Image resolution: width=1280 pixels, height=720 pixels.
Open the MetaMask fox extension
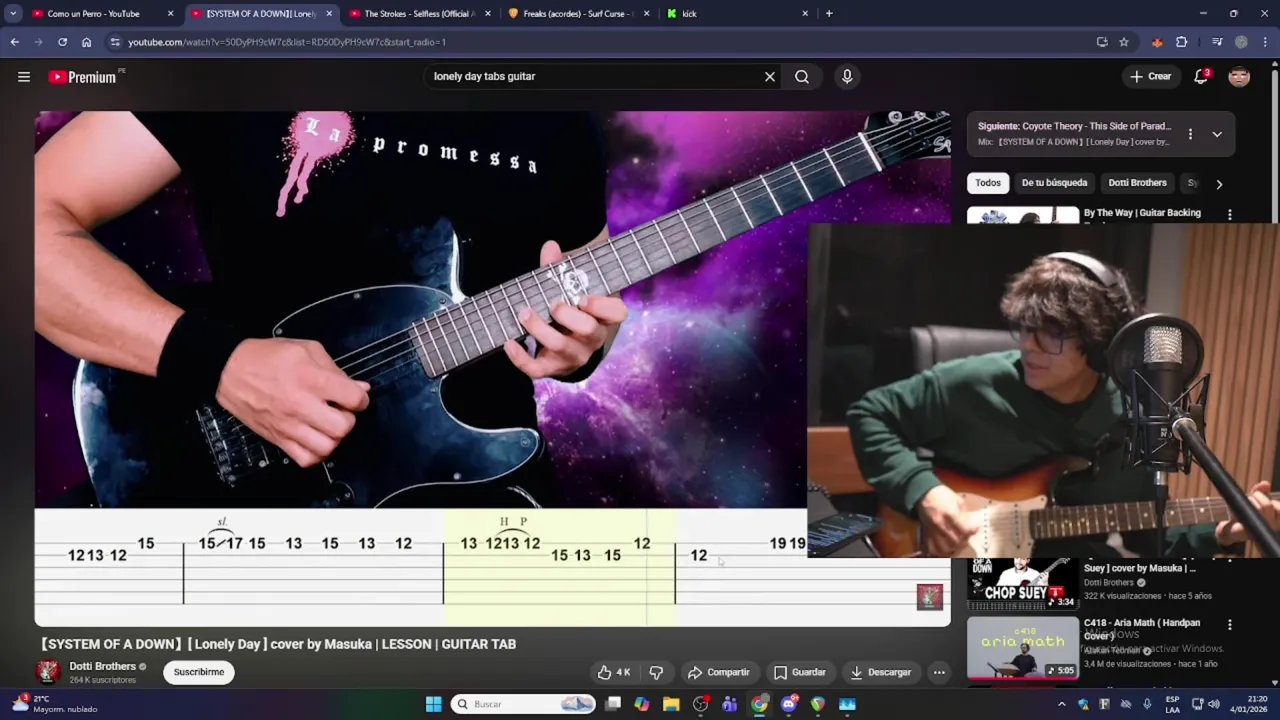click(x=1157, y=42)
